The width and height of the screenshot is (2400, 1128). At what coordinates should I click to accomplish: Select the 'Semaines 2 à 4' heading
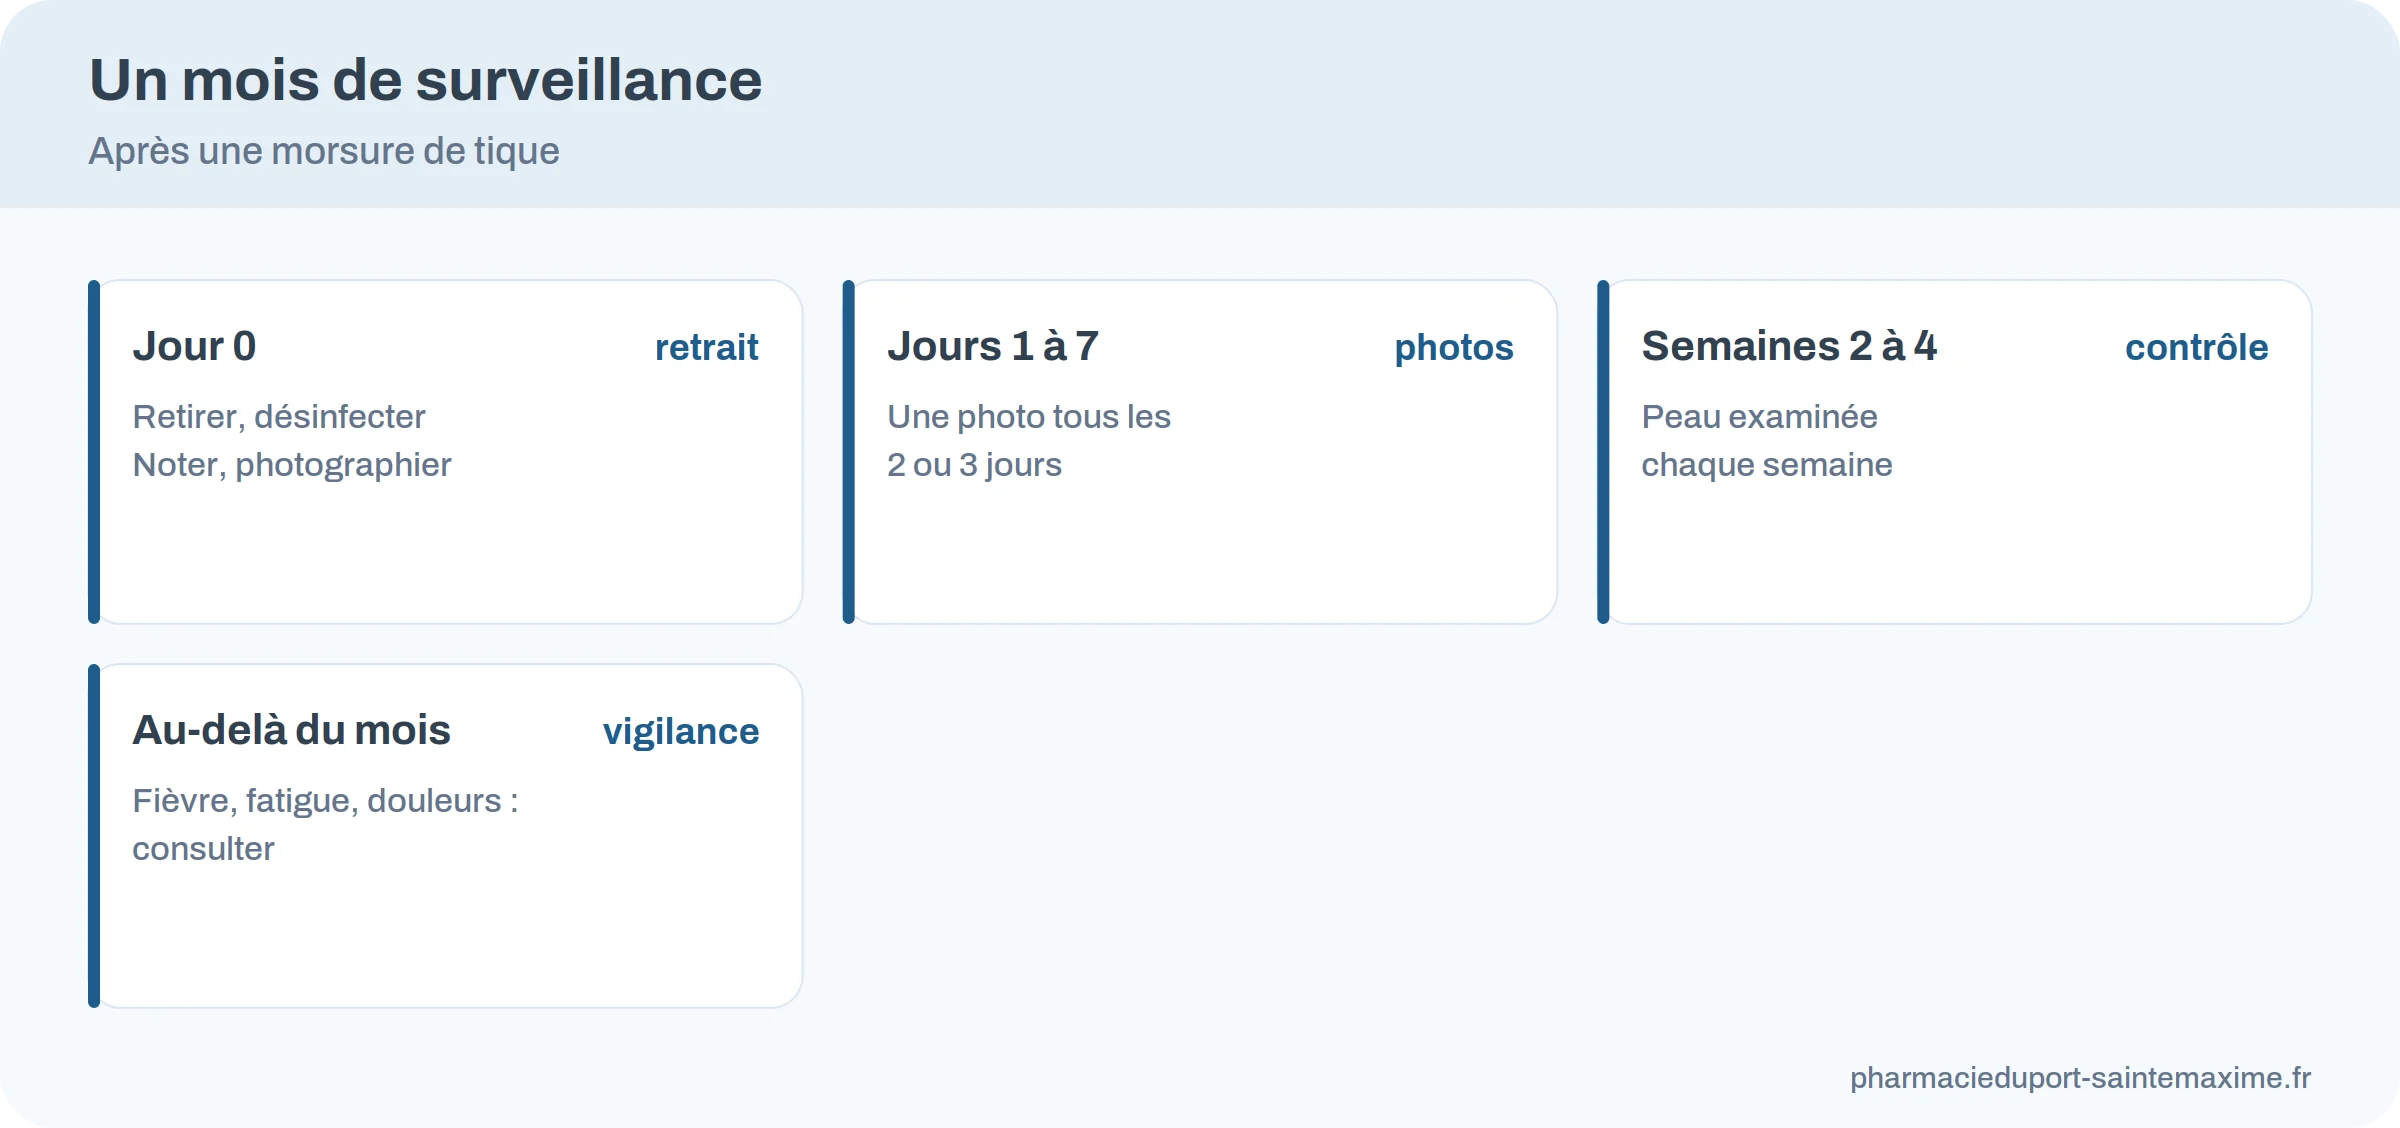click(x=1789, y=346)
